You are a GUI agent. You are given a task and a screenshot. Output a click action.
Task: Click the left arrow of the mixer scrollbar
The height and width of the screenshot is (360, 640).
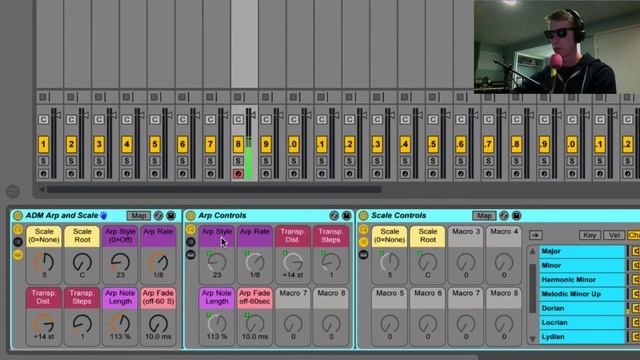pos(41,189)
